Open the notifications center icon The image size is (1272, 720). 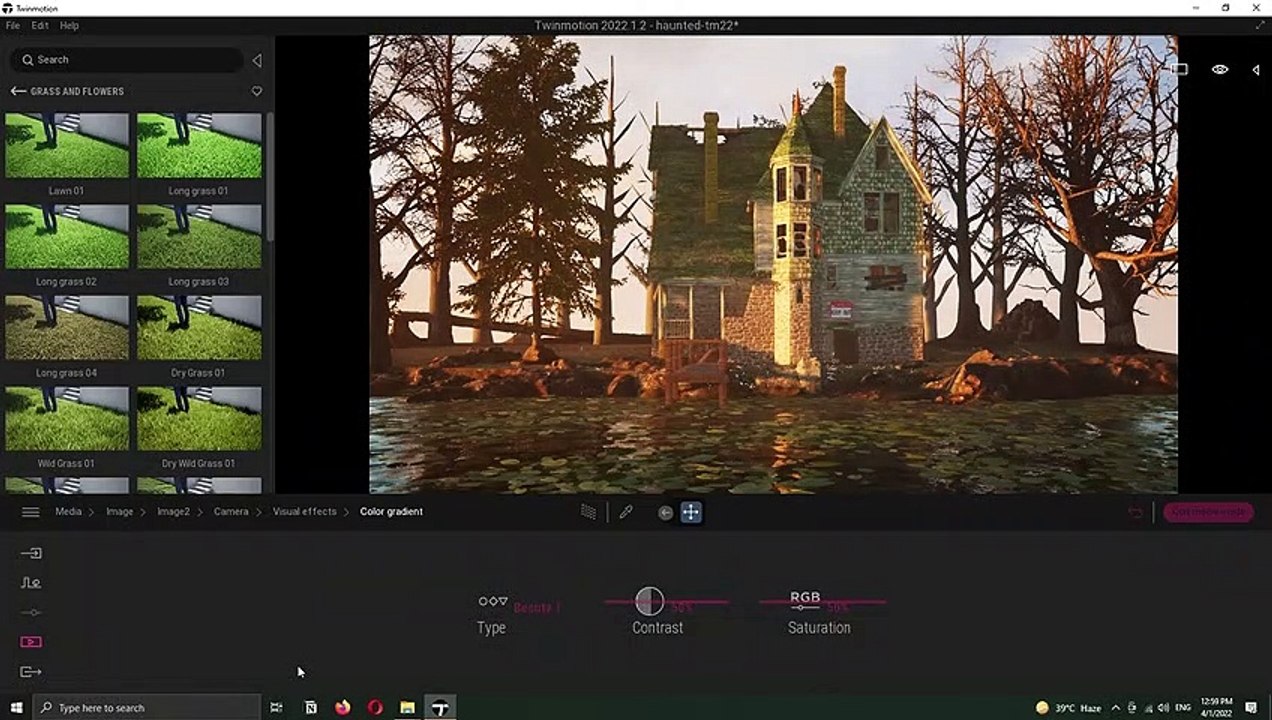pyautogui.click(x=1251, y=708)
